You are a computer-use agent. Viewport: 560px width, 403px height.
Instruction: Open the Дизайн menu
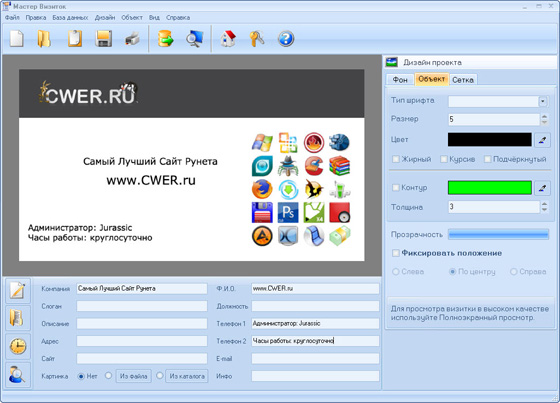(x=105, y=18)
